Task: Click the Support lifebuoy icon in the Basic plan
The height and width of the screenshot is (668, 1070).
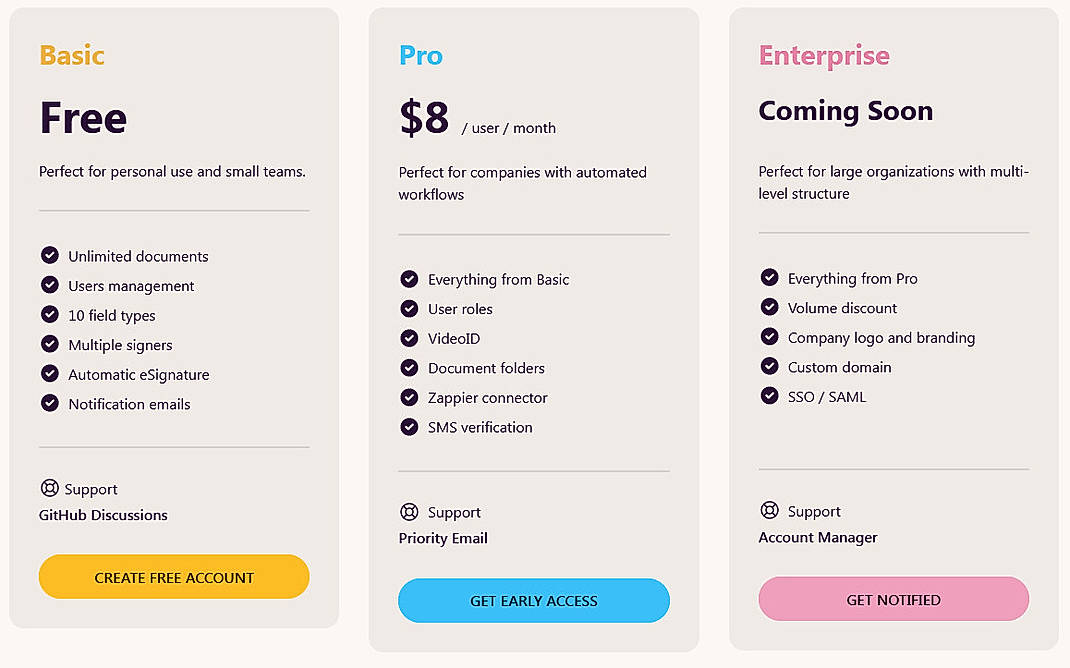Action: (x=49, y=488)
